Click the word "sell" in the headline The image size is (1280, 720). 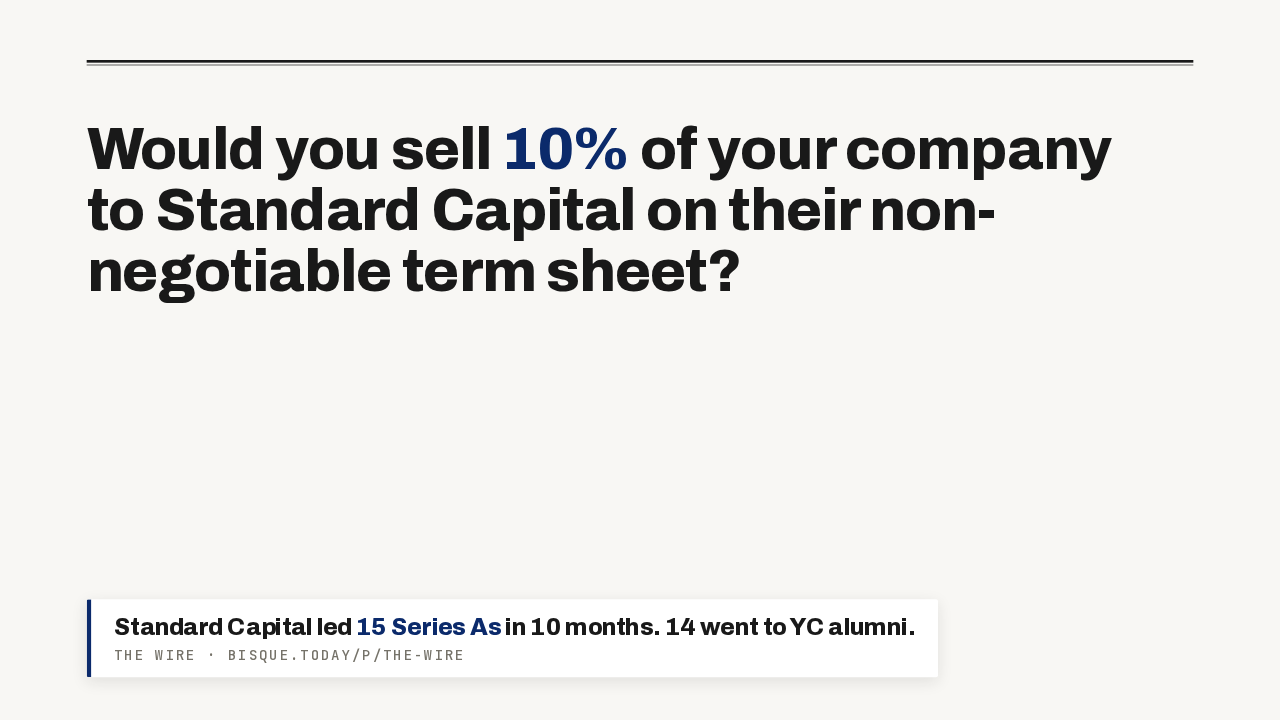pos(441,149)
